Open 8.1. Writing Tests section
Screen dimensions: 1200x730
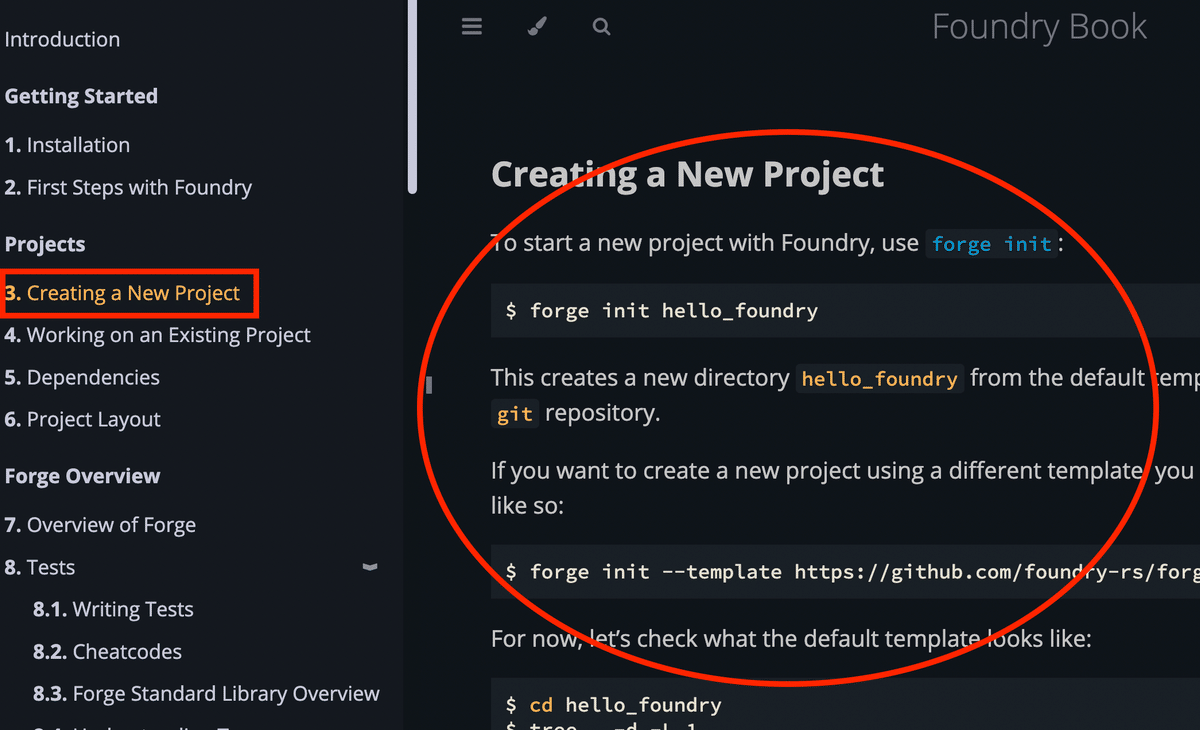pyautogui.click(x=113, y=609)
